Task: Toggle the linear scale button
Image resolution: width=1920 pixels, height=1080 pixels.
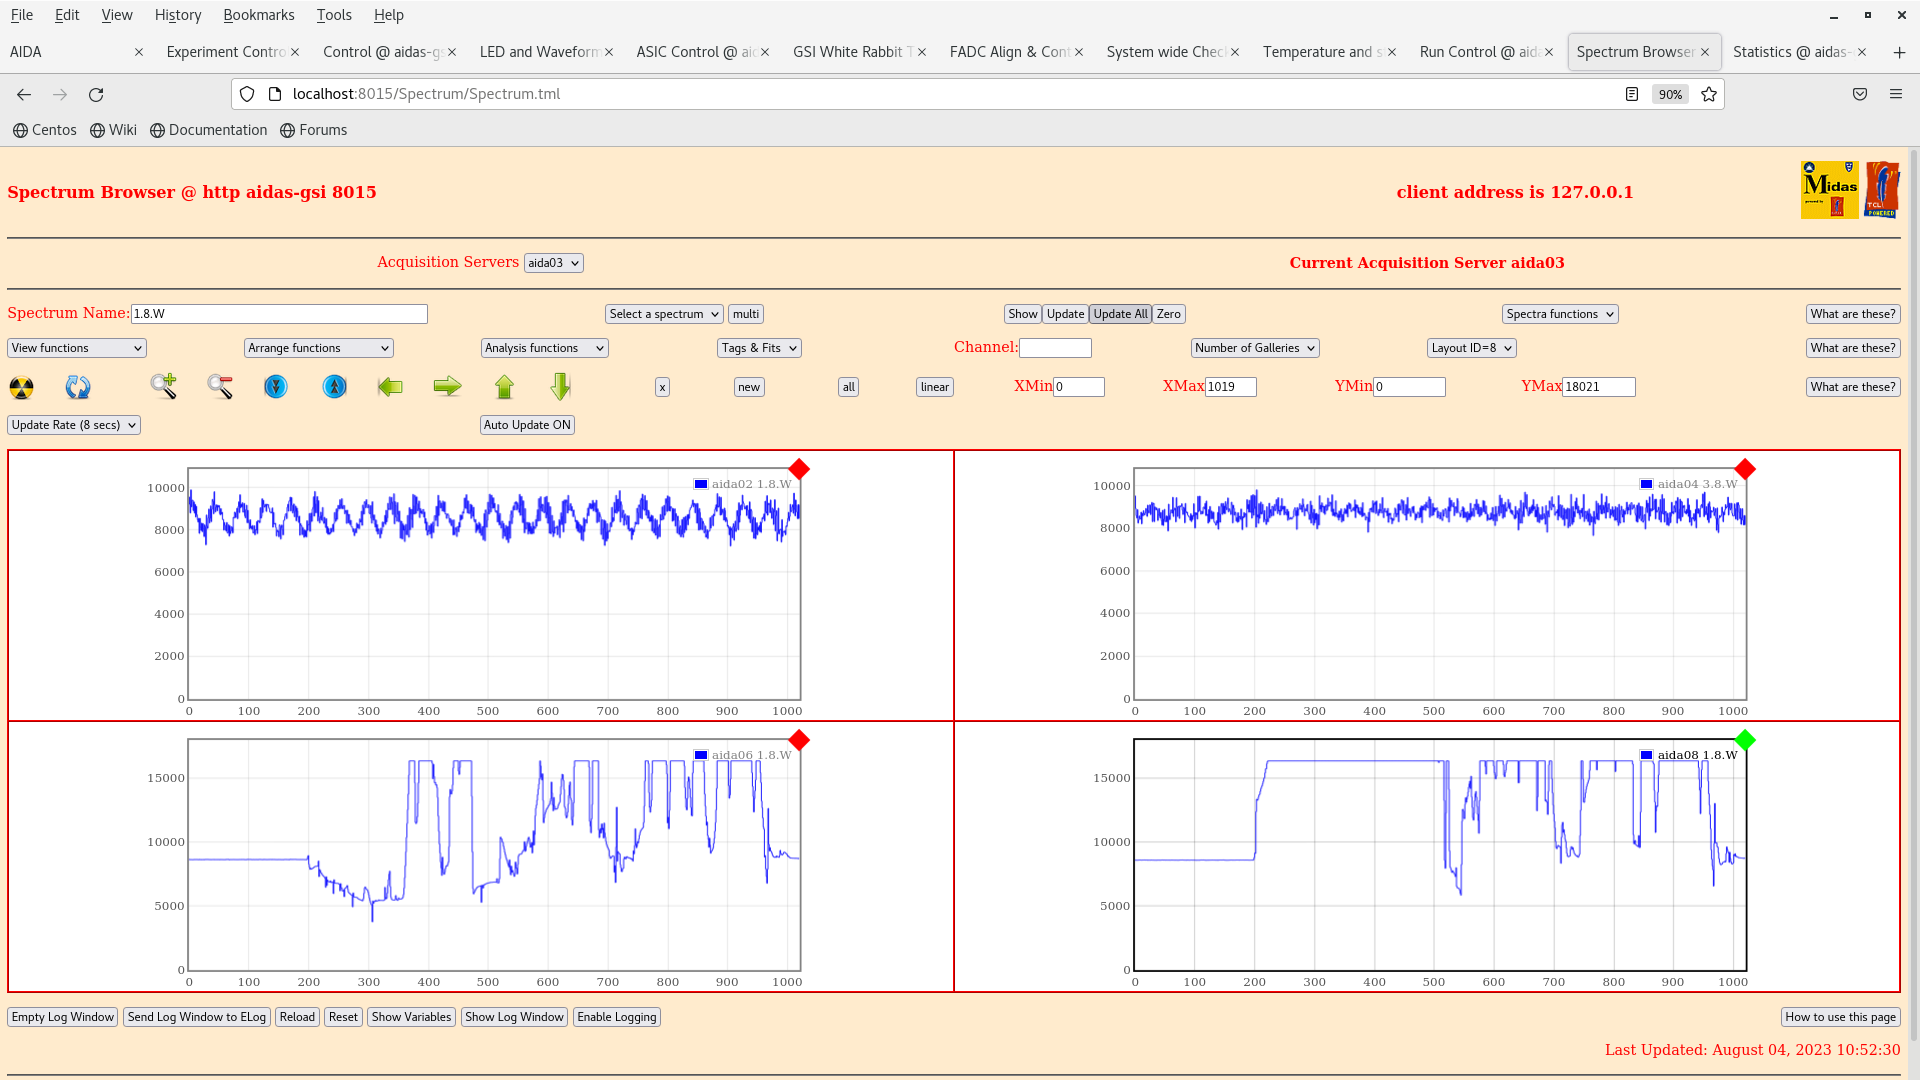Action: [934, 387]
